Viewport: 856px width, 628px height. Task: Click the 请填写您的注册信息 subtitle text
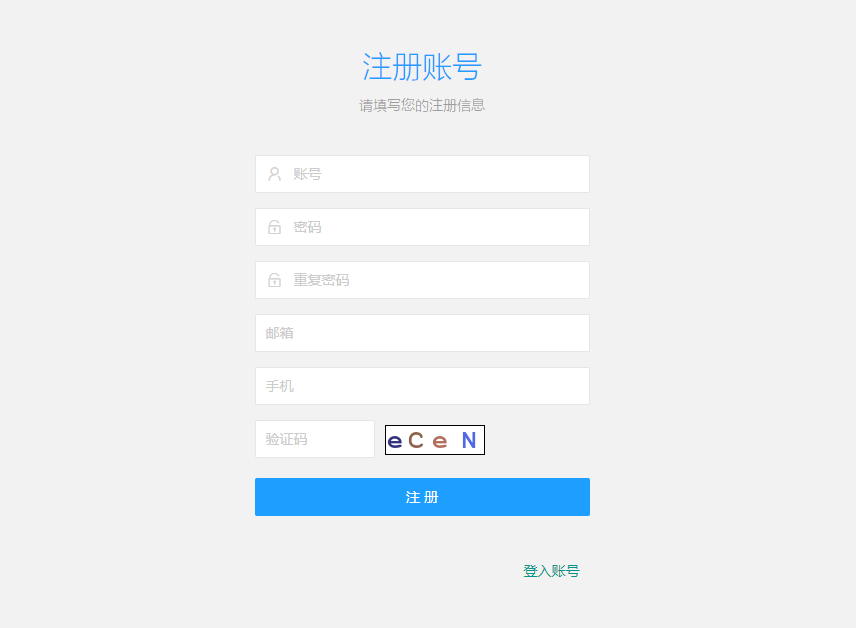[x=422, y=105]
